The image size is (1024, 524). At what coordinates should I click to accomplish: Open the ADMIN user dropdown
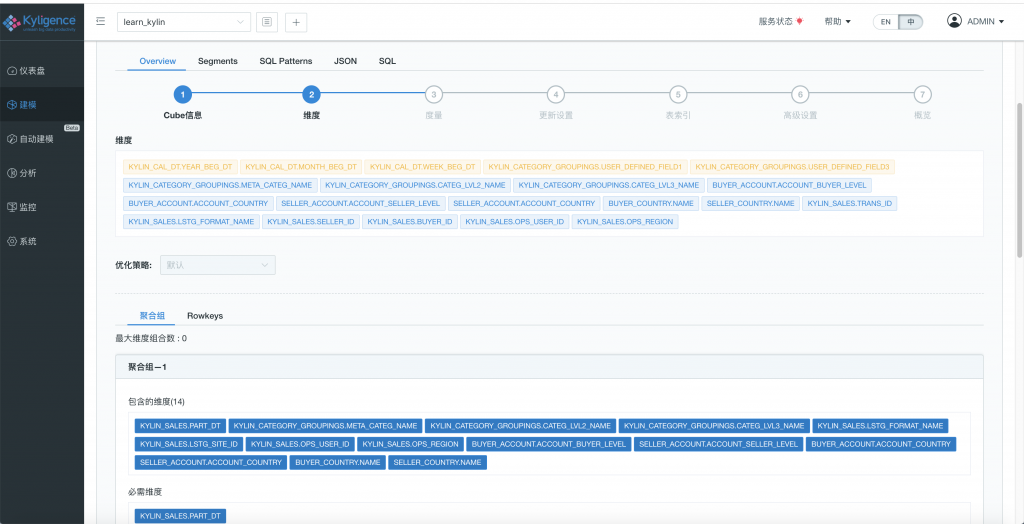pos(975,21)
